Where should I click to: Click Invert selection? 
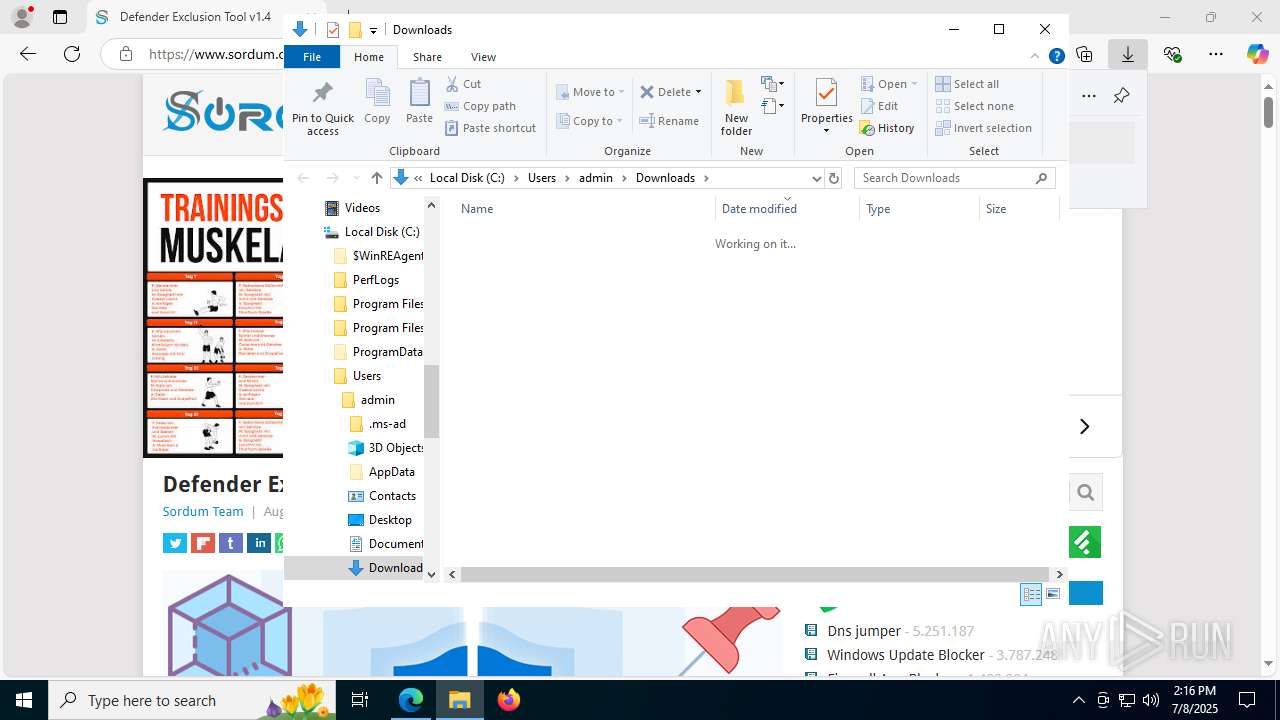pyautogui.click(x=984, y=128)
